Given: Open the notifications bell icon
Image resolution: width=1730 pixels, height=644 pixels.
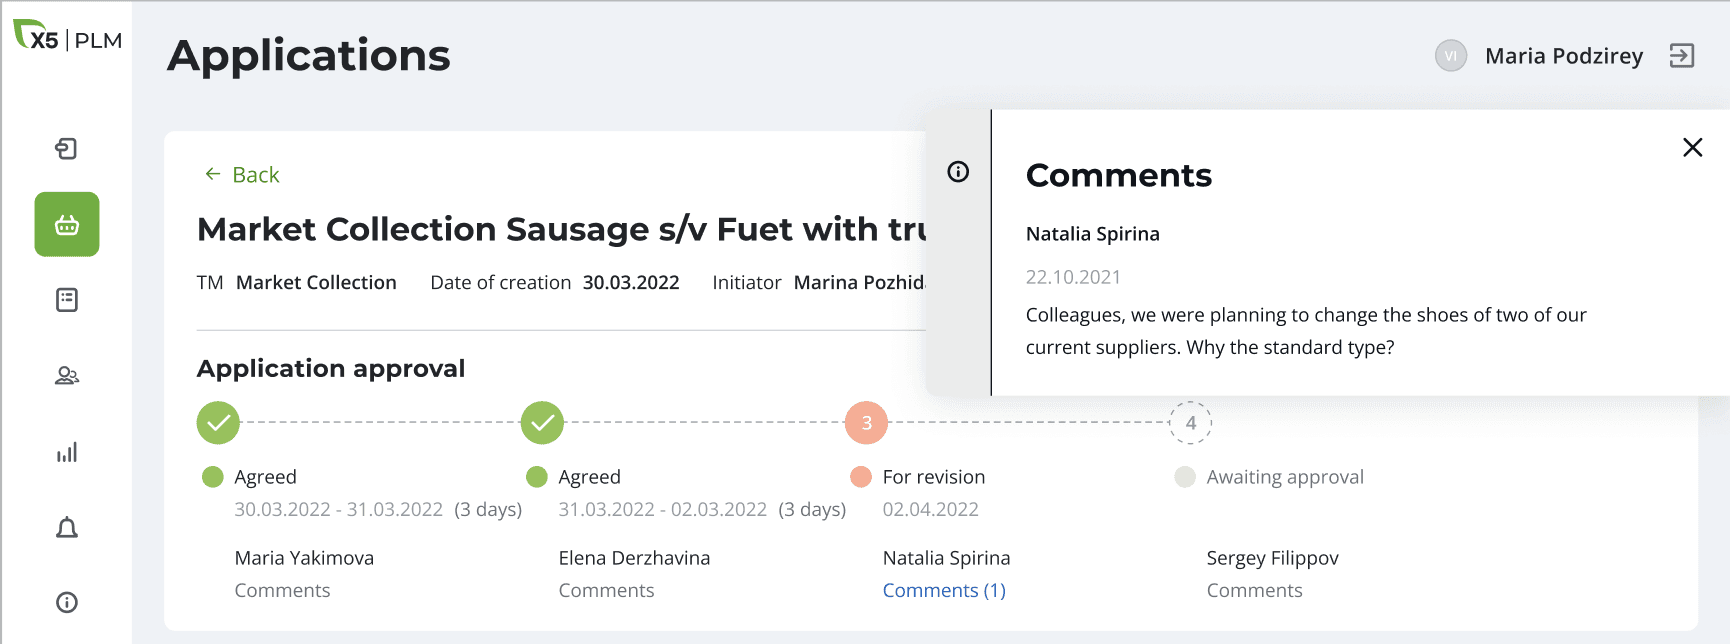Looking at the screenshot, I should coord(67,528).
